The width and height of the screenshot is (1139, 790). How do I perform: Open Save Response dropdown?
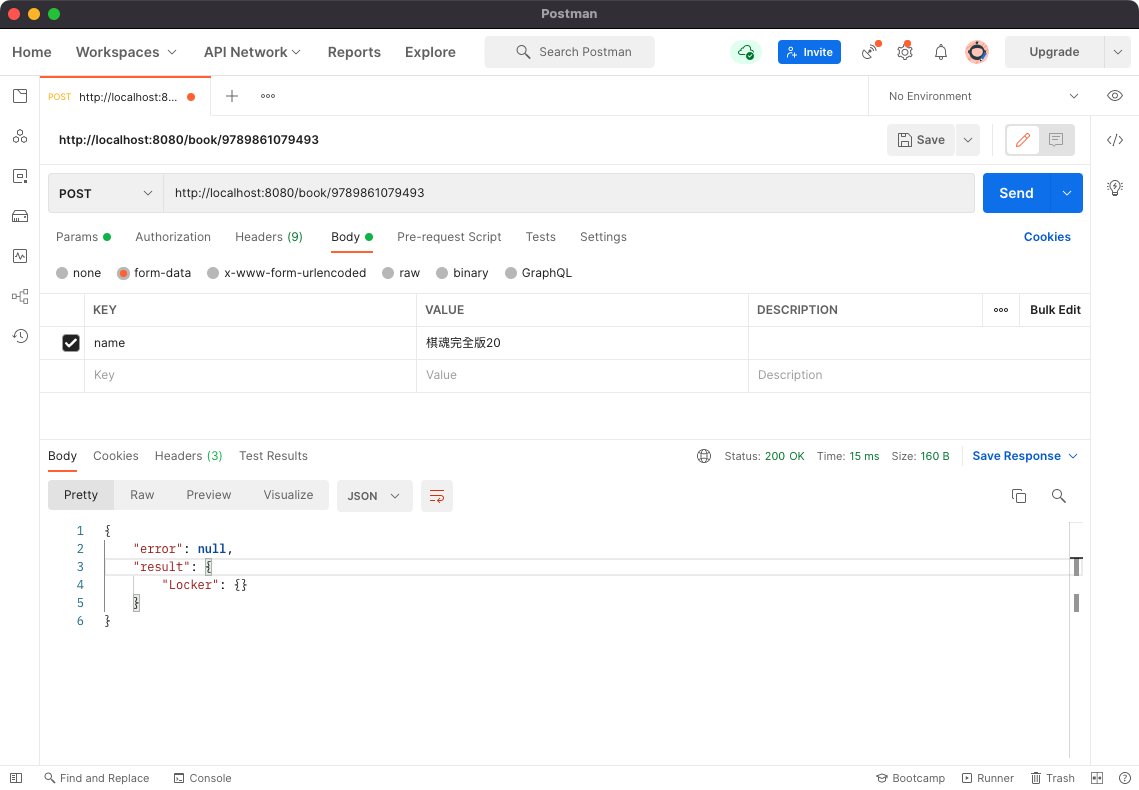click(x=1024, y=456)
